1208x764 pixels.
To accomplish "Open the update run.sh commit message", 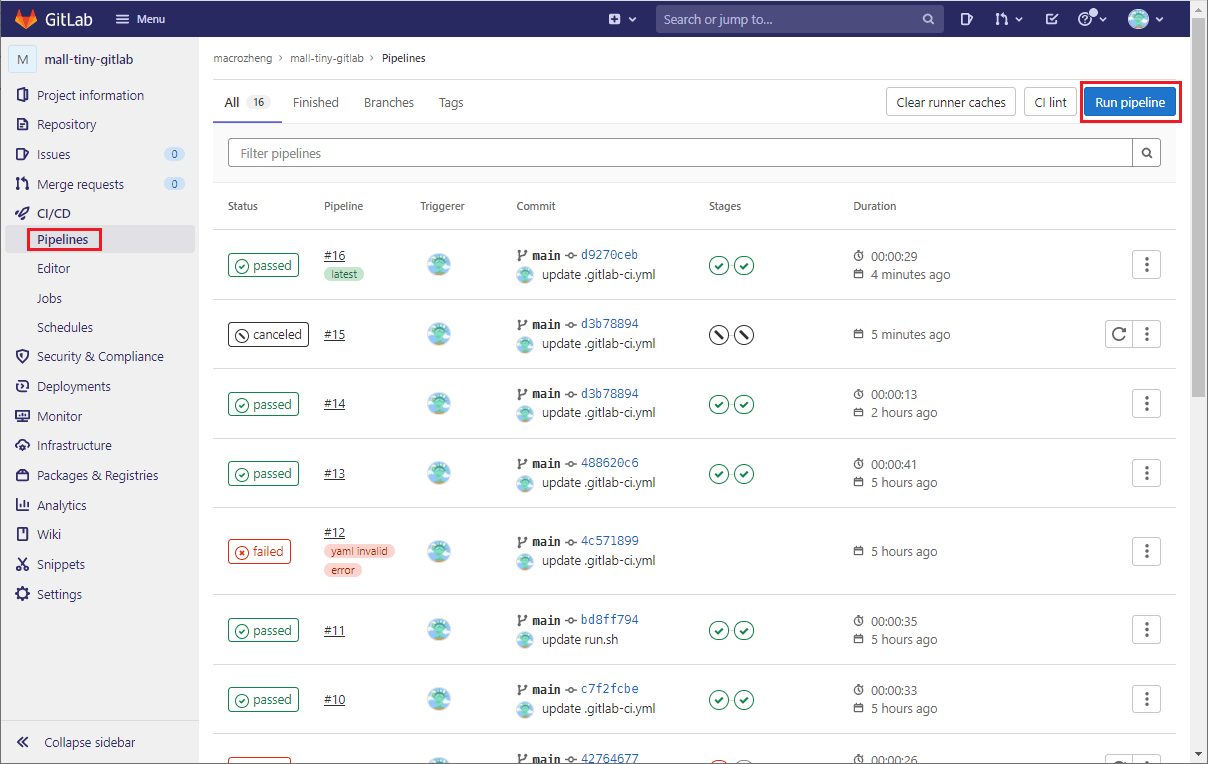I will tap(580, 639).
